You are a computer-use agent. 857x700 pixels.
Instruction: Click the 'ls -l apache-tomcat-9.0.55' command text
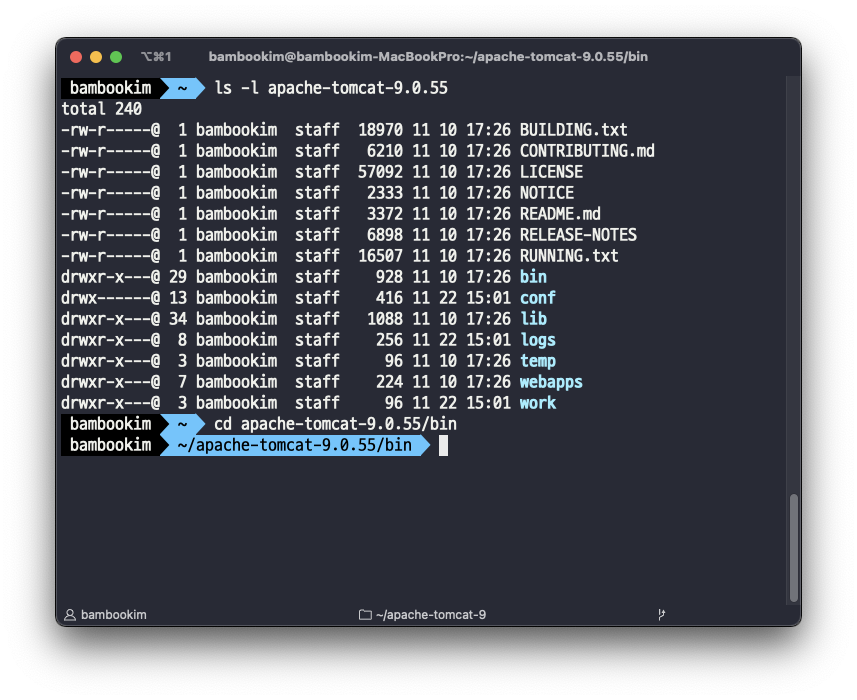(x=331, y=88)
